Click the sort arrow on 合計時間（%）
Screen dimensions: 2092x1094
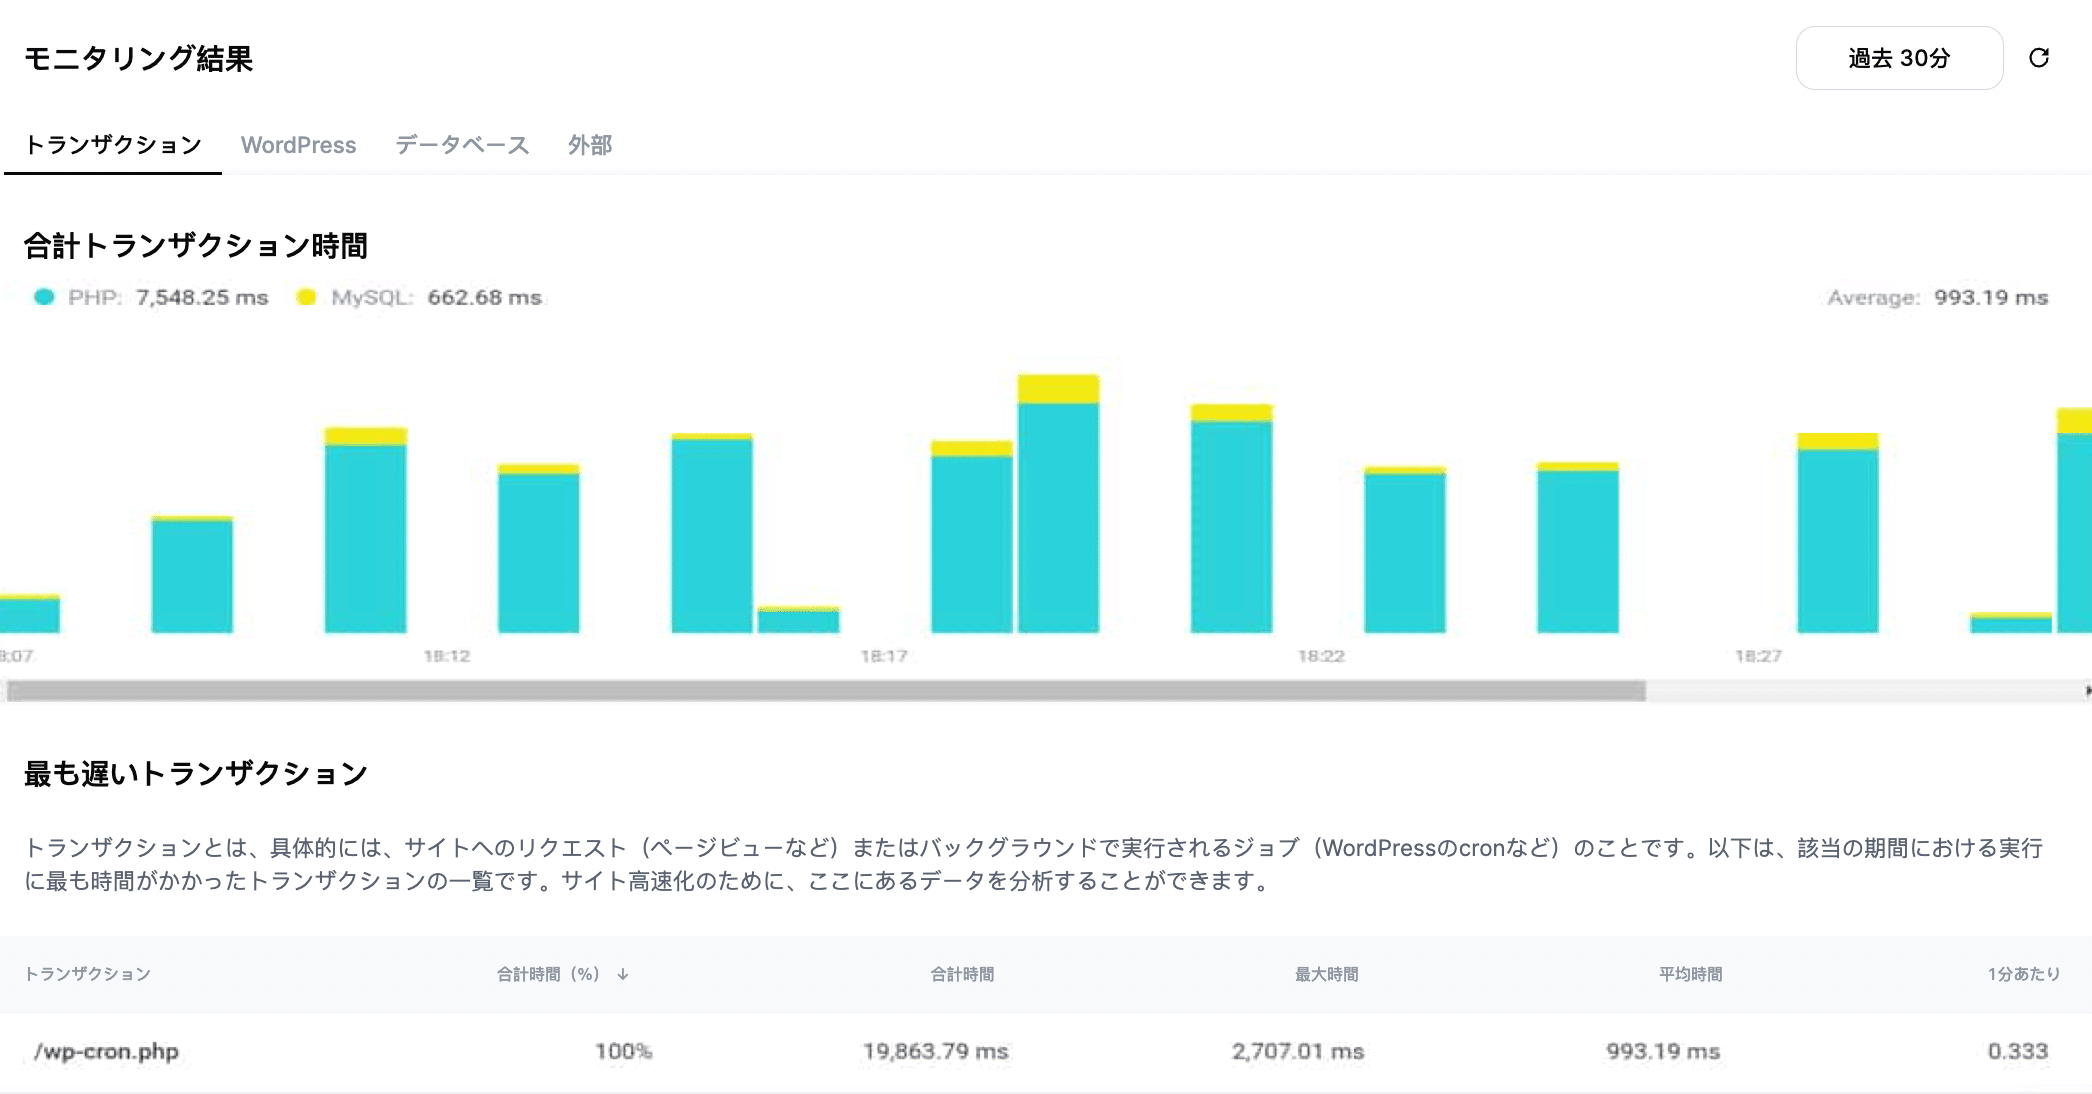[624, 974]
